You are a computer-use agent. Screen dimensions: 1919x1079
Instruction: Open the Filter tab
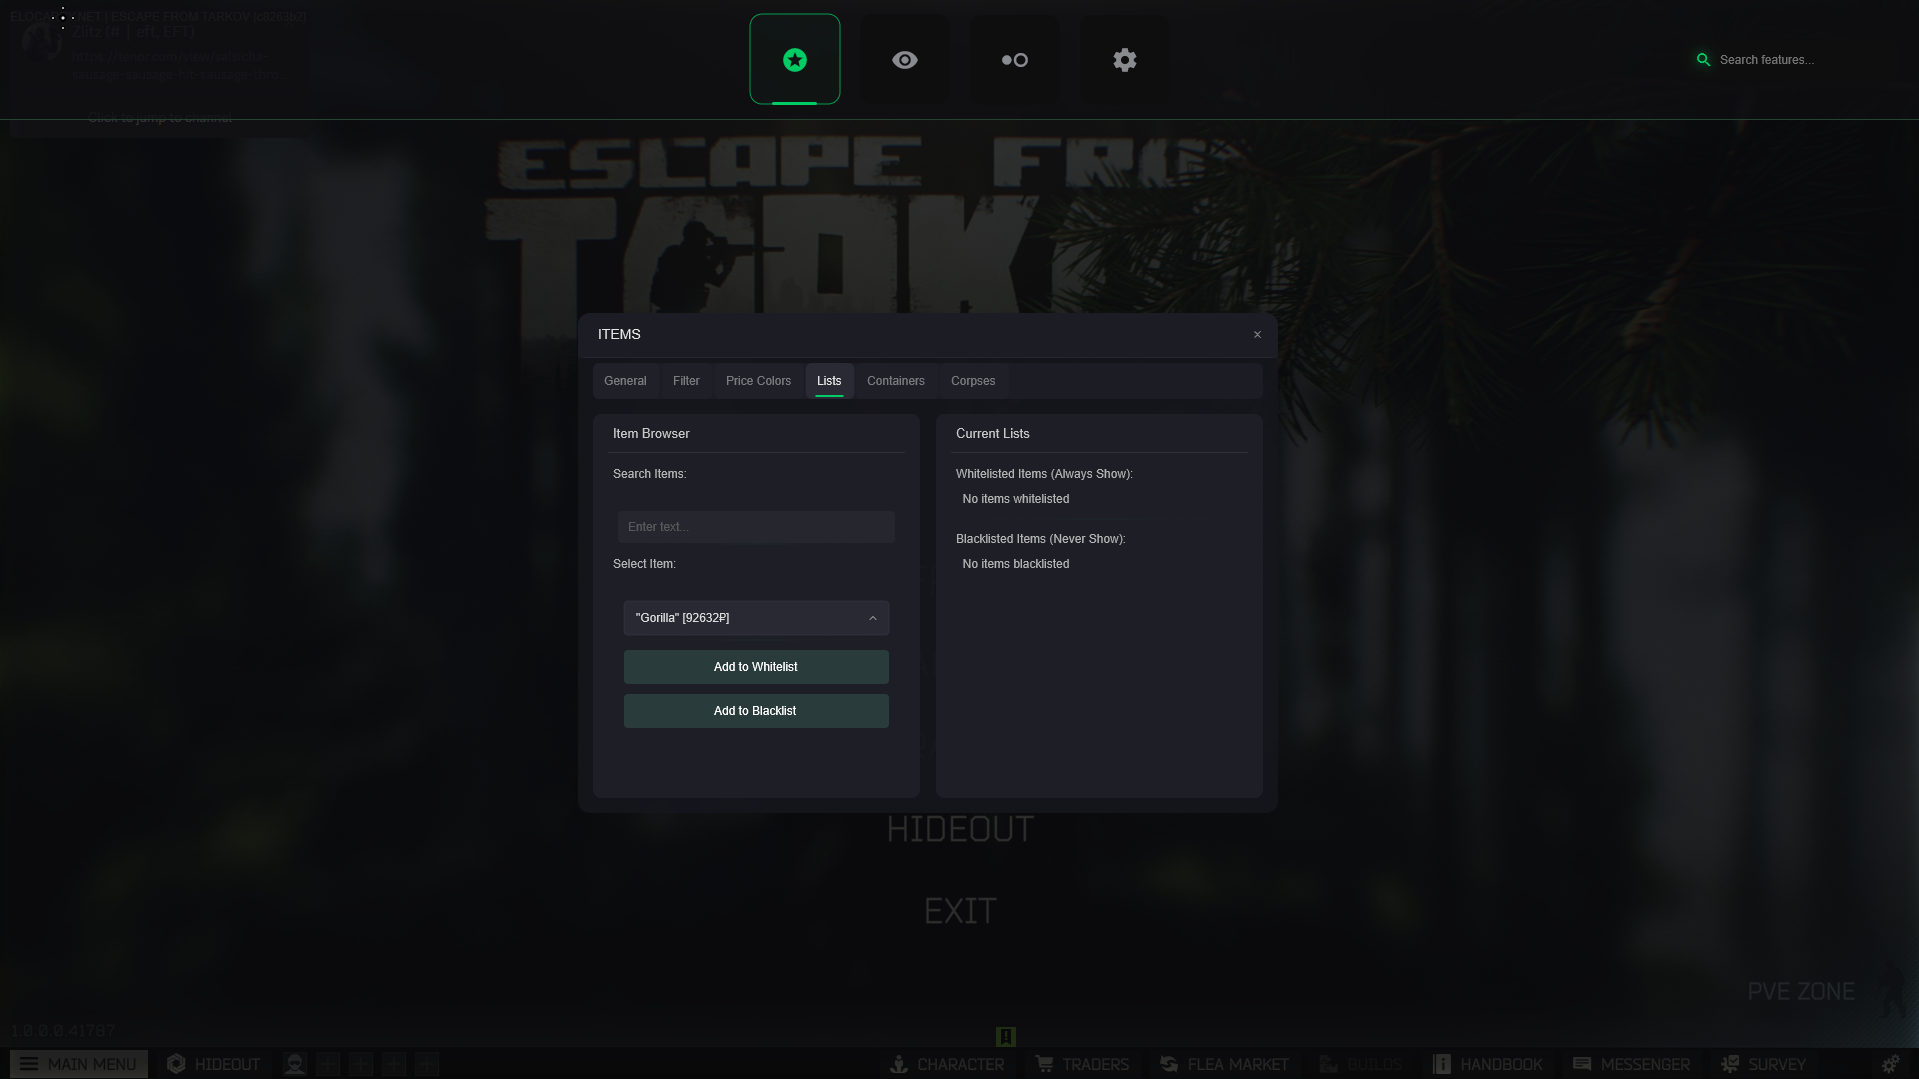pos(686,381)
